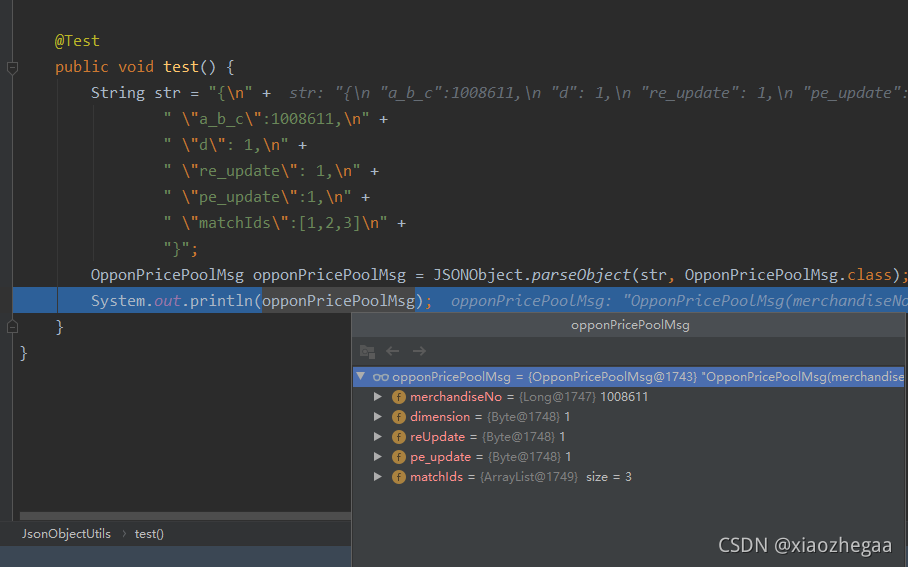Click the field icon beside pe_update
Image resolution: width=908 pixels, height=567 pixels.
(x=398, y=457)
